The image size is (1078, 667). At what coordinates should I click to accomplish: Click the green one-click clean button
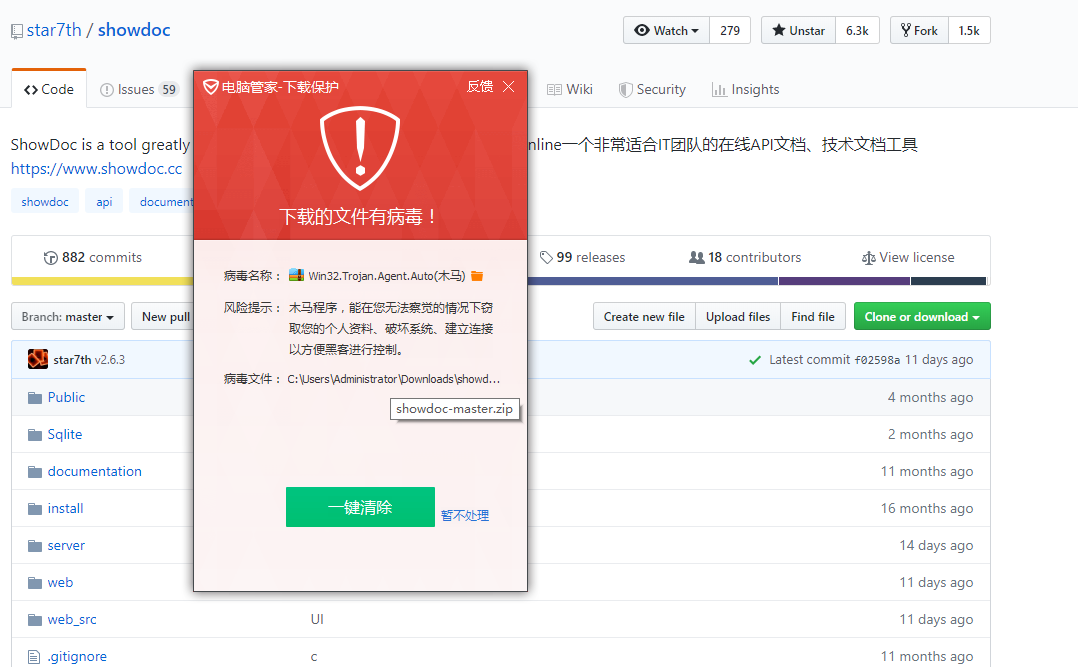tap(360, 507)
